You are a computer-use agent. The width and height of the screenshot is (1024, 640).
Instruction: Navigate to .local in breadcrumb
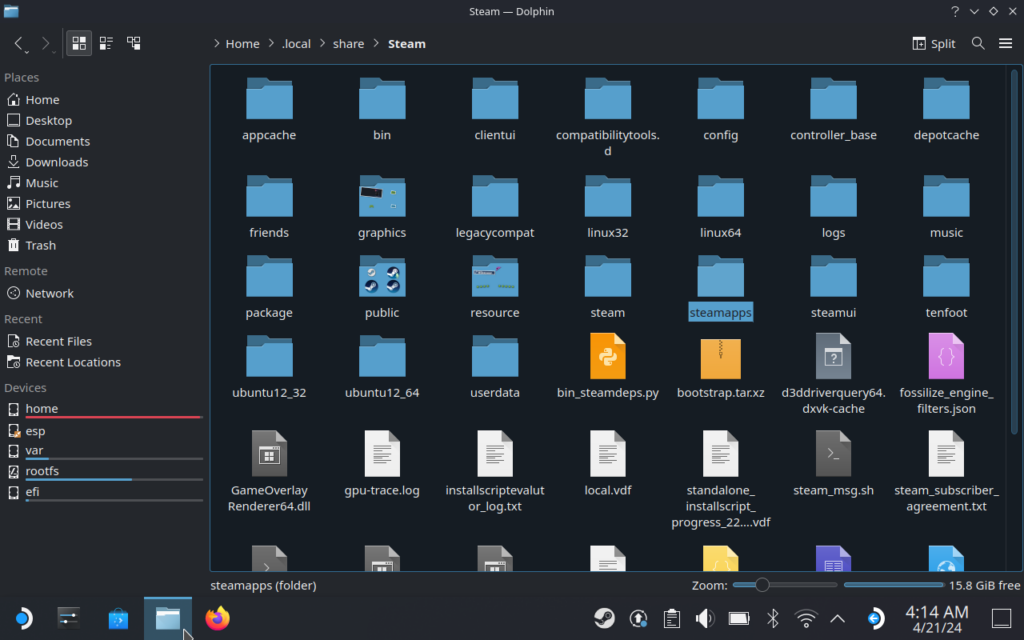(x=296, y=44)
